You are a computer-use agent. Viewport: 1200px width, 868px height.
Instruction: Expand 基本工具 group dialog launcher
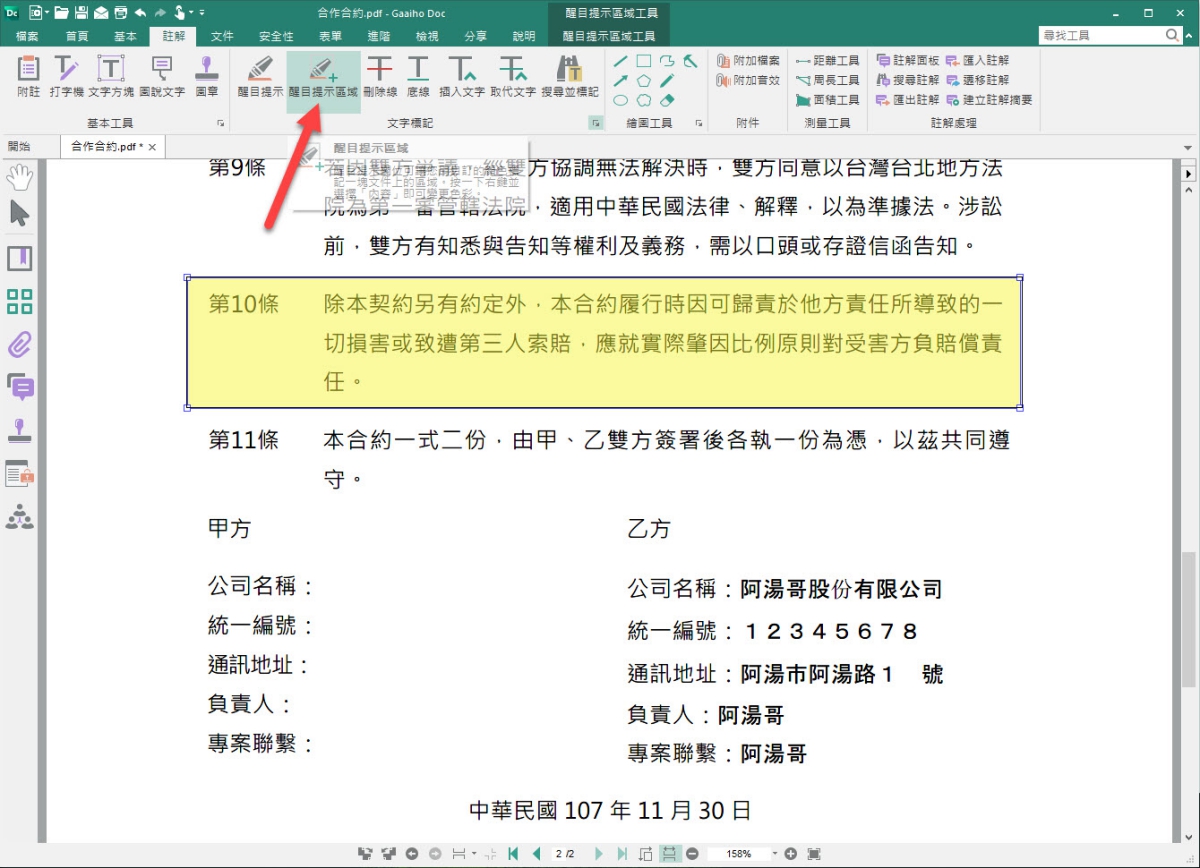click(220, 123)
